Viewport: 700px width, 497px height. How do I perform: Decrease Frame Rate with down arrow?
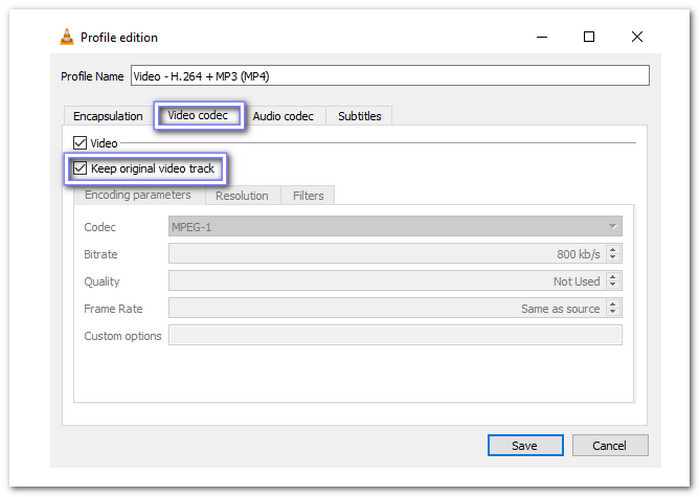(x=613, y=312)
